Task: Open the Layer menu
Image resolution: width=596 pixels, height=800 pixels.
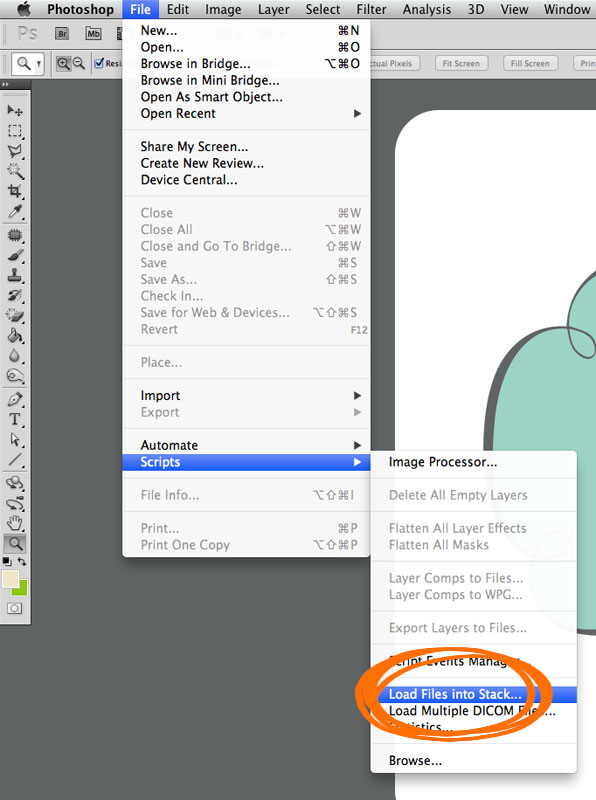Action: 274,9
